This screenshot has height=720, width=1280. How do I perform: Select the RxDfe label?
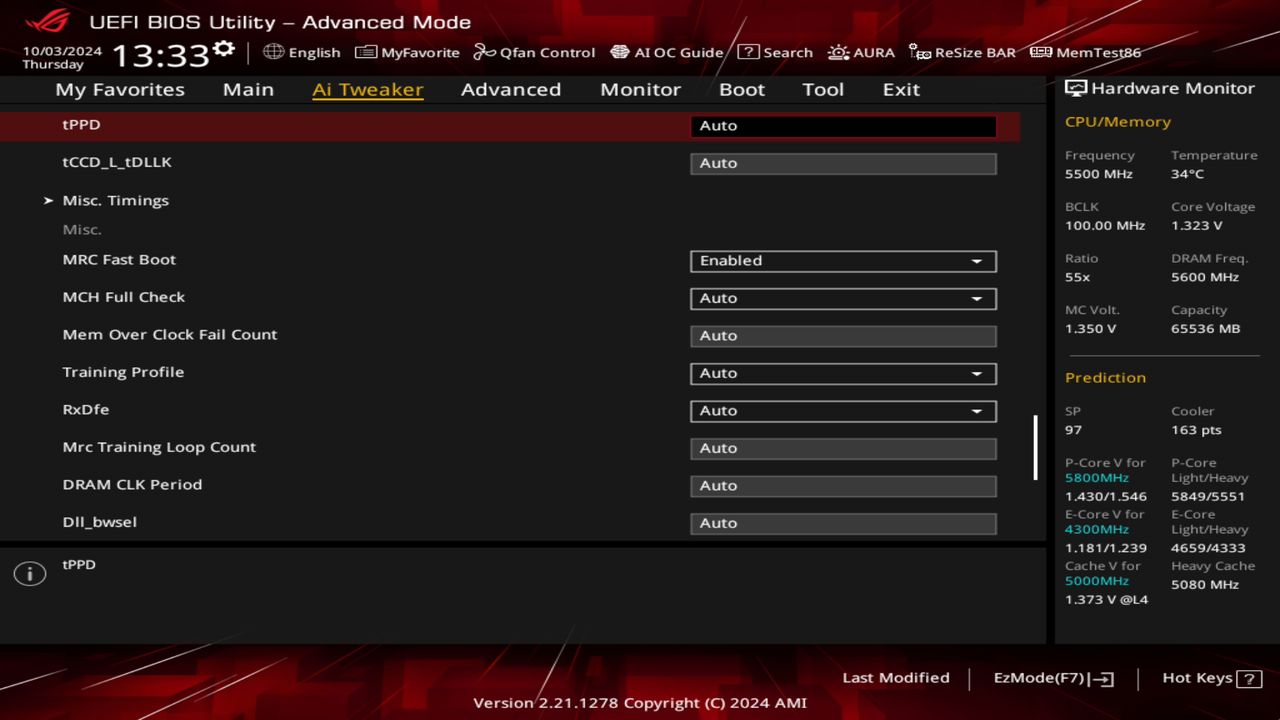86,410
